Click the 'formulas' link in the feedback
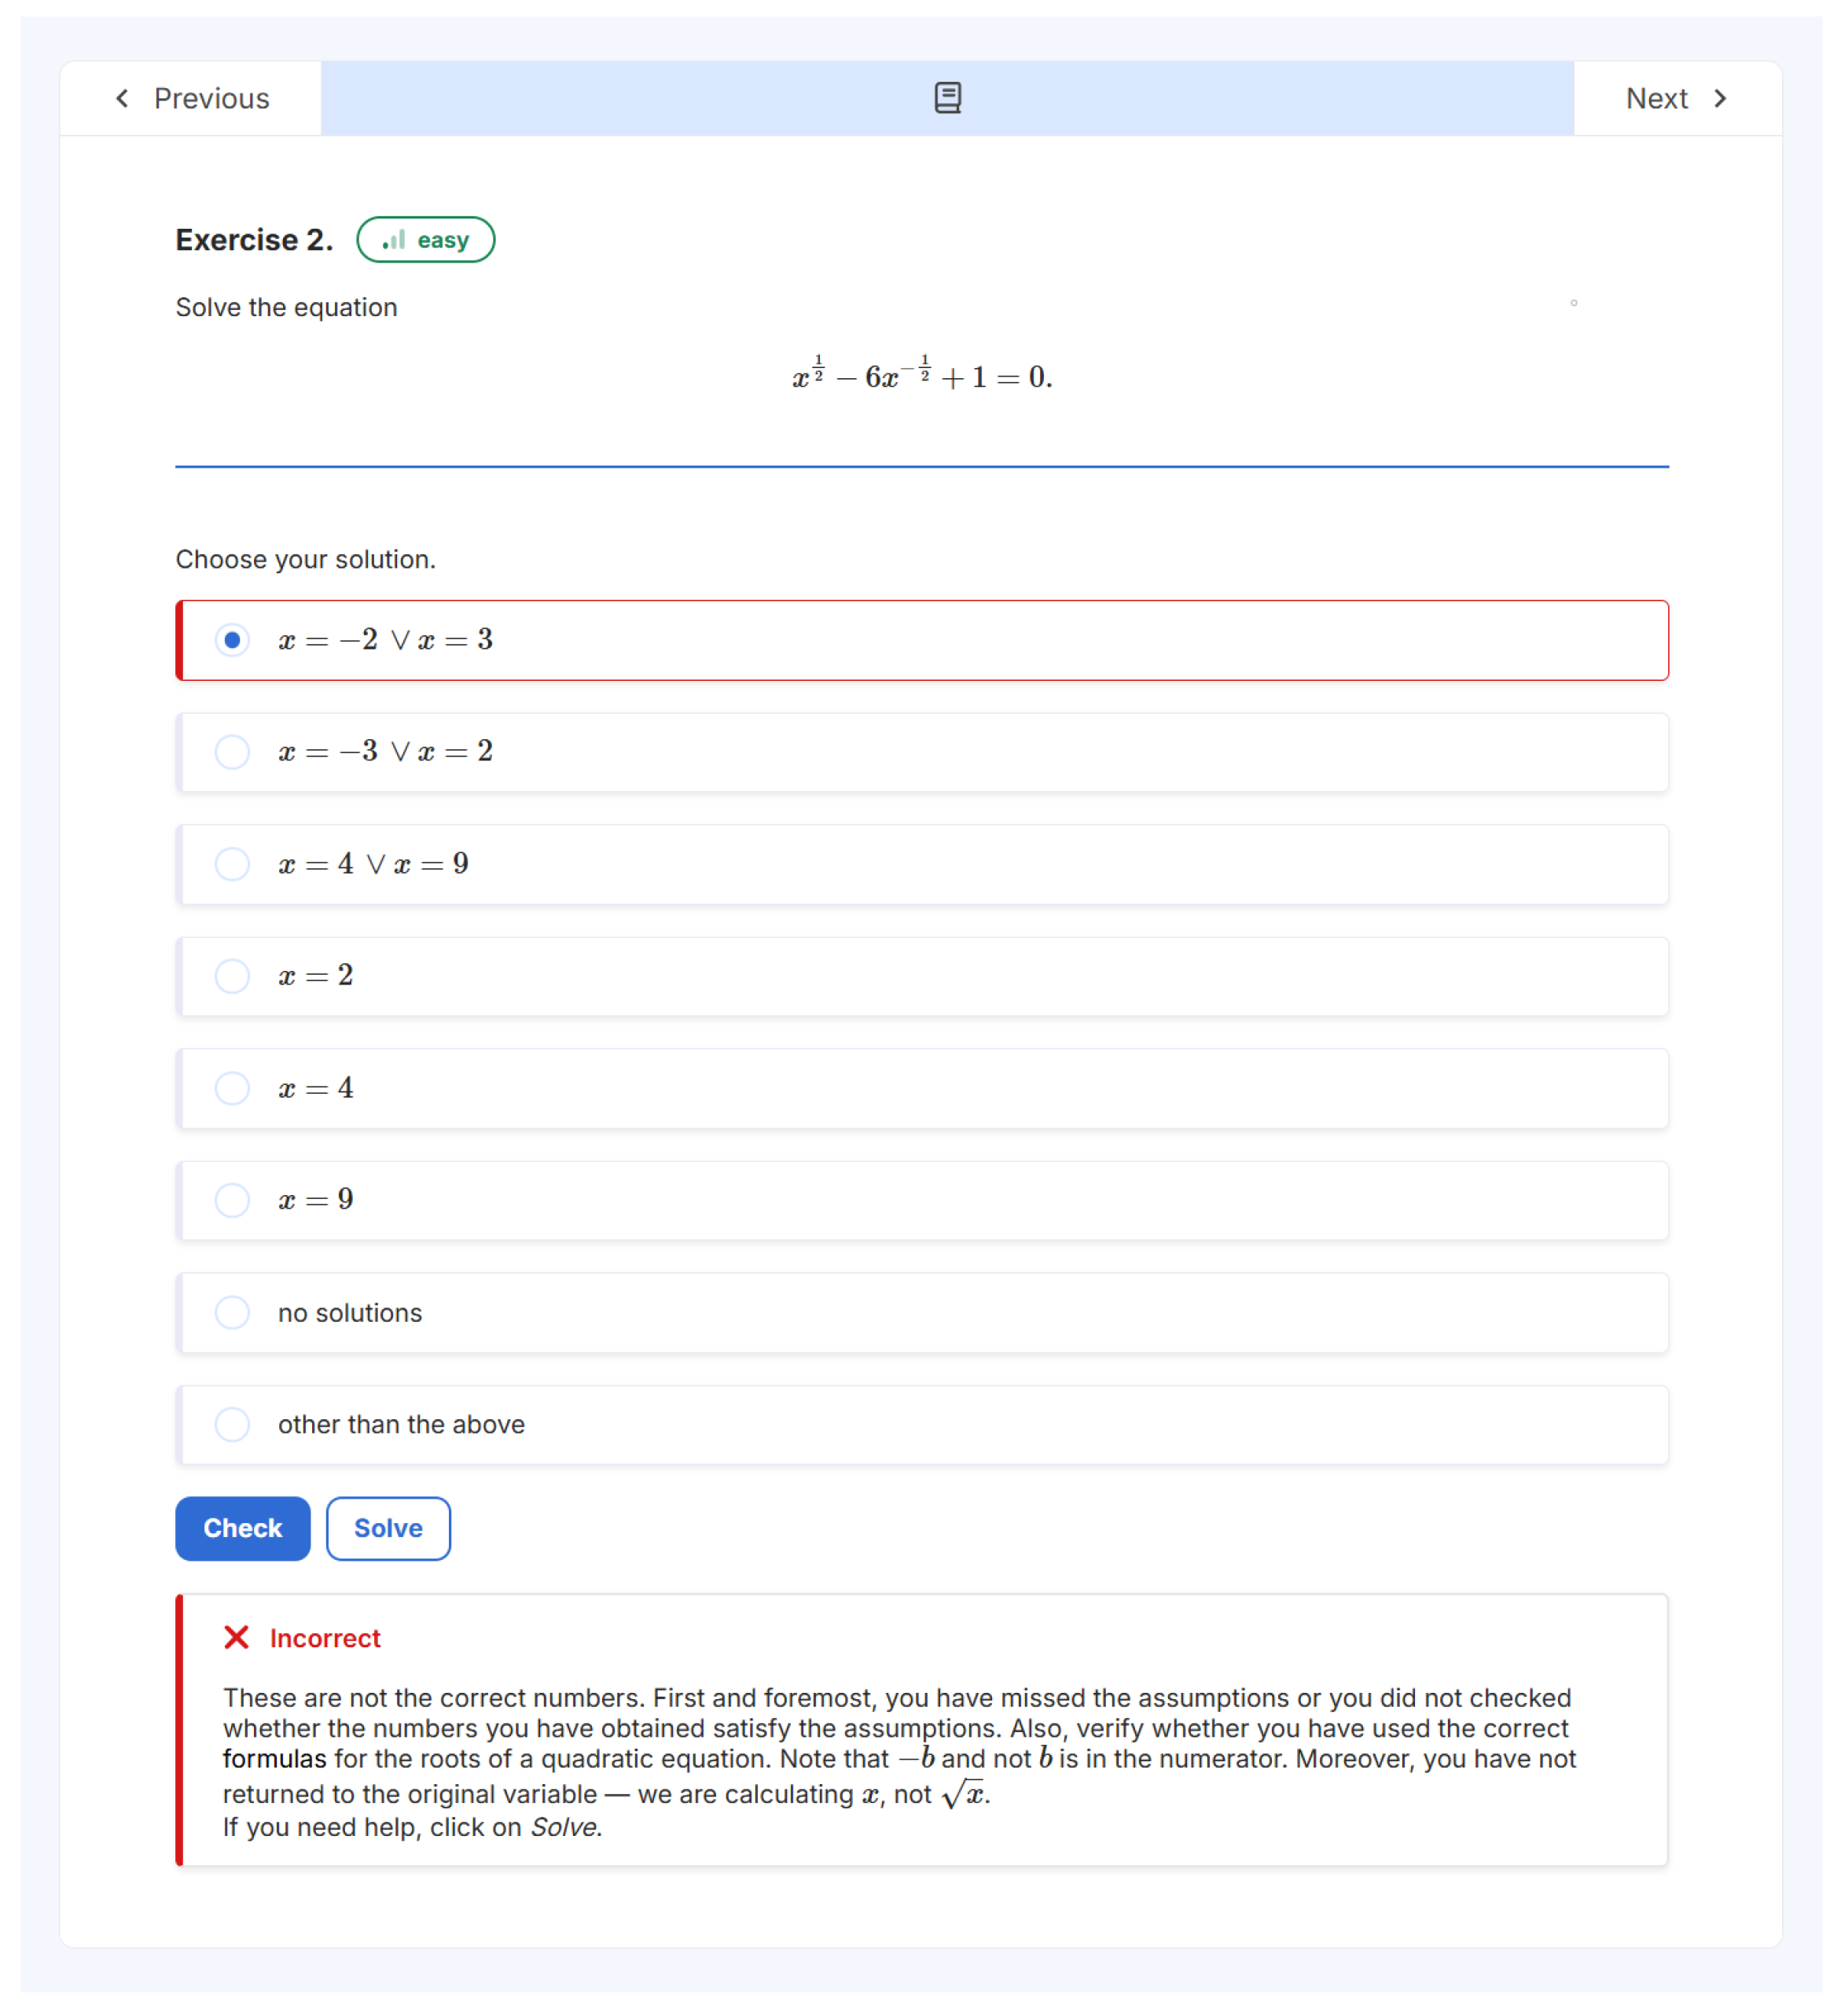Screen dimensions: 1841x2016 274,1759
